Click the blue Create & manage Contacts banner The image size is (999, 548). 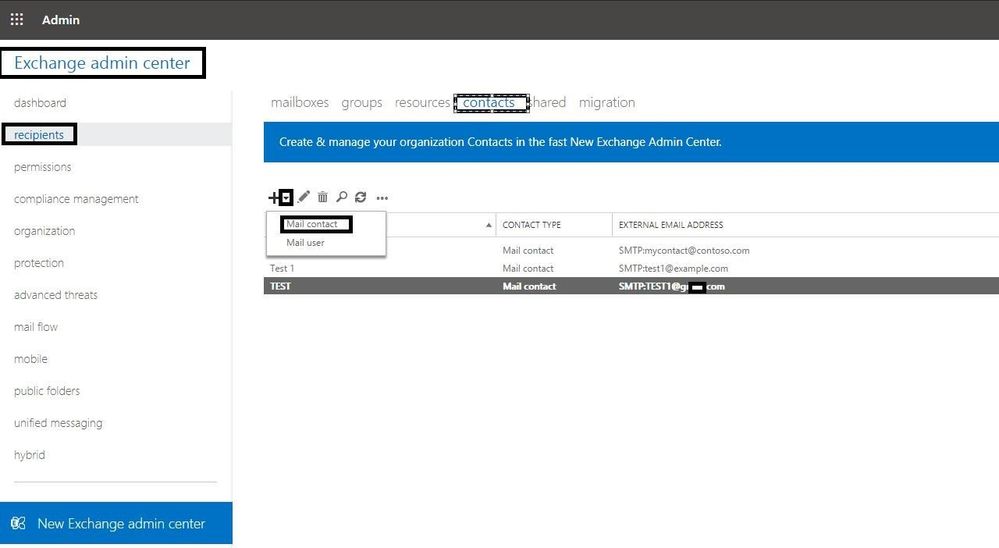(631, 142)
